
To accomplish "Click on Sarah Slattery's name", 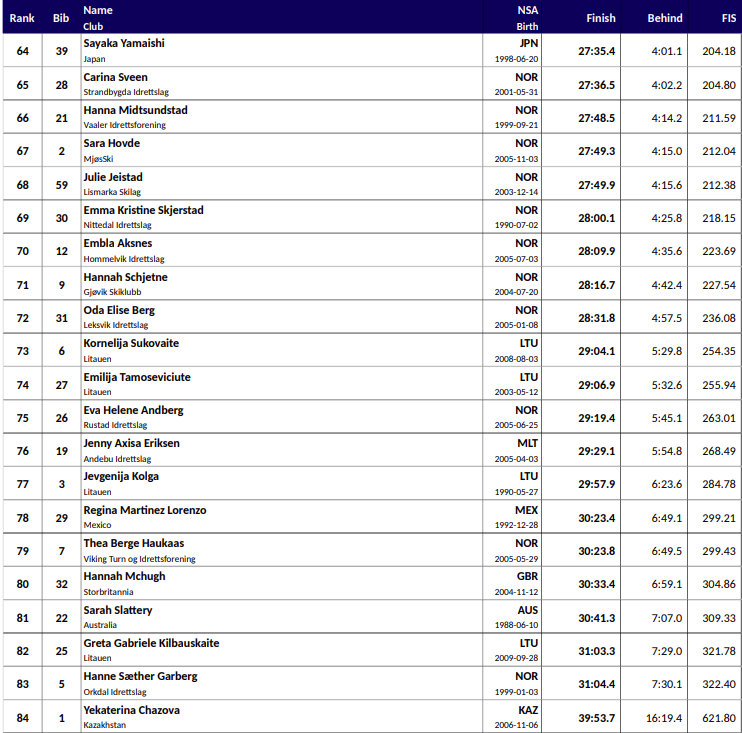I will click(x=118, y=610).
